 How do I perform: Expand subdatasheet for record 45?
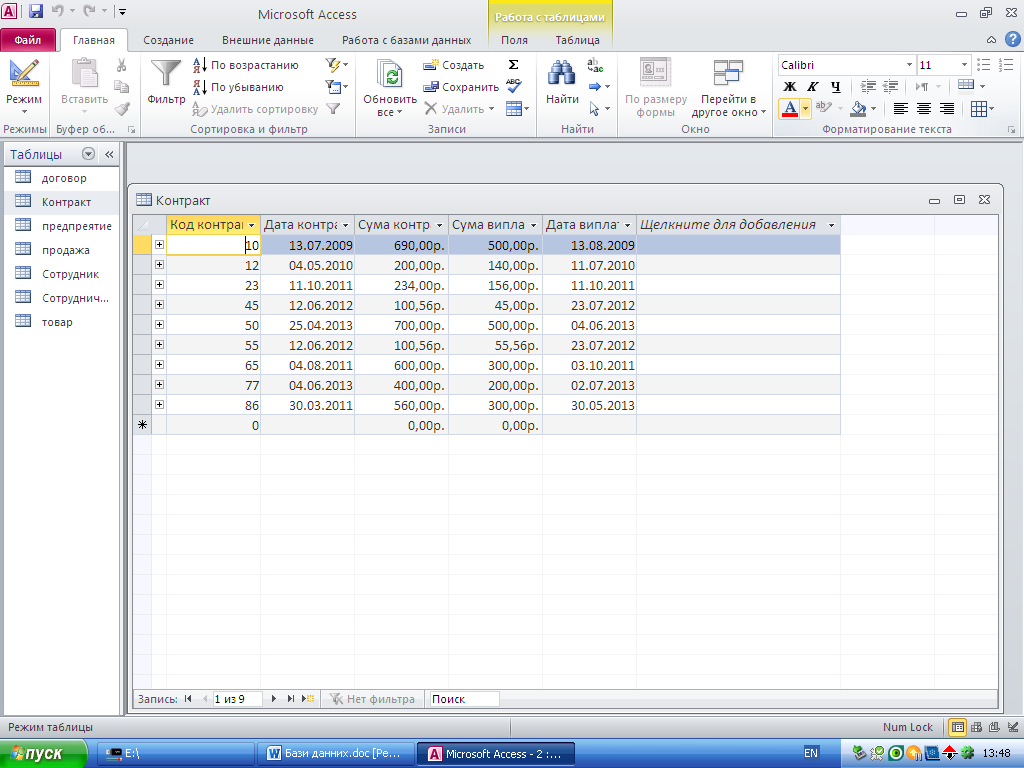click(159, 304)
